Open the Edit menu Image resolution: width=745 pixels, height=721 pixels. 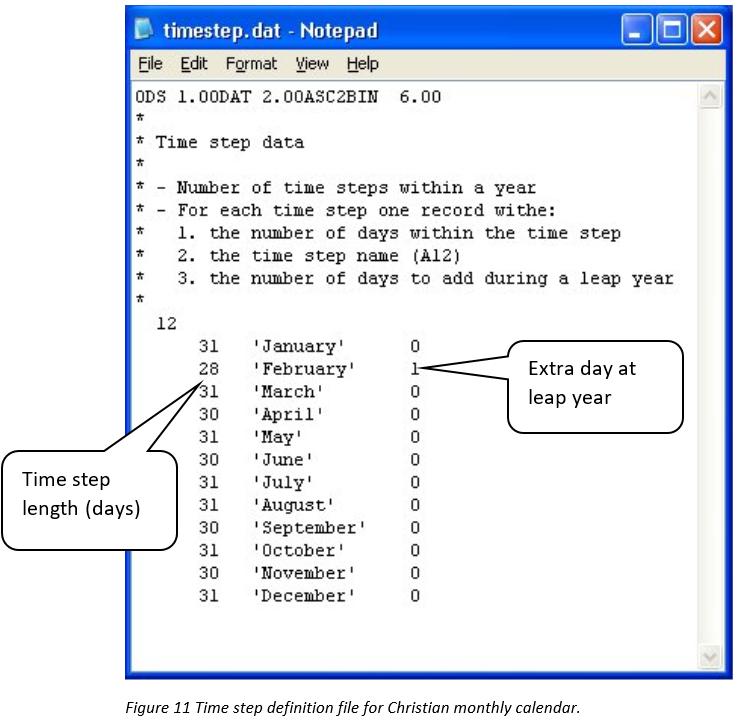194,64
